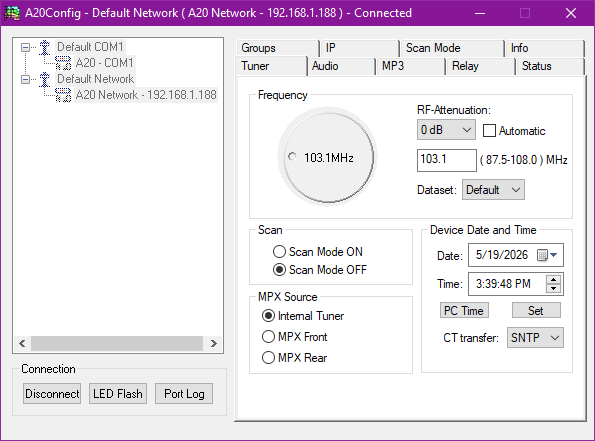
Task: Turn Scan Mode ON
Action: point(279,252)
